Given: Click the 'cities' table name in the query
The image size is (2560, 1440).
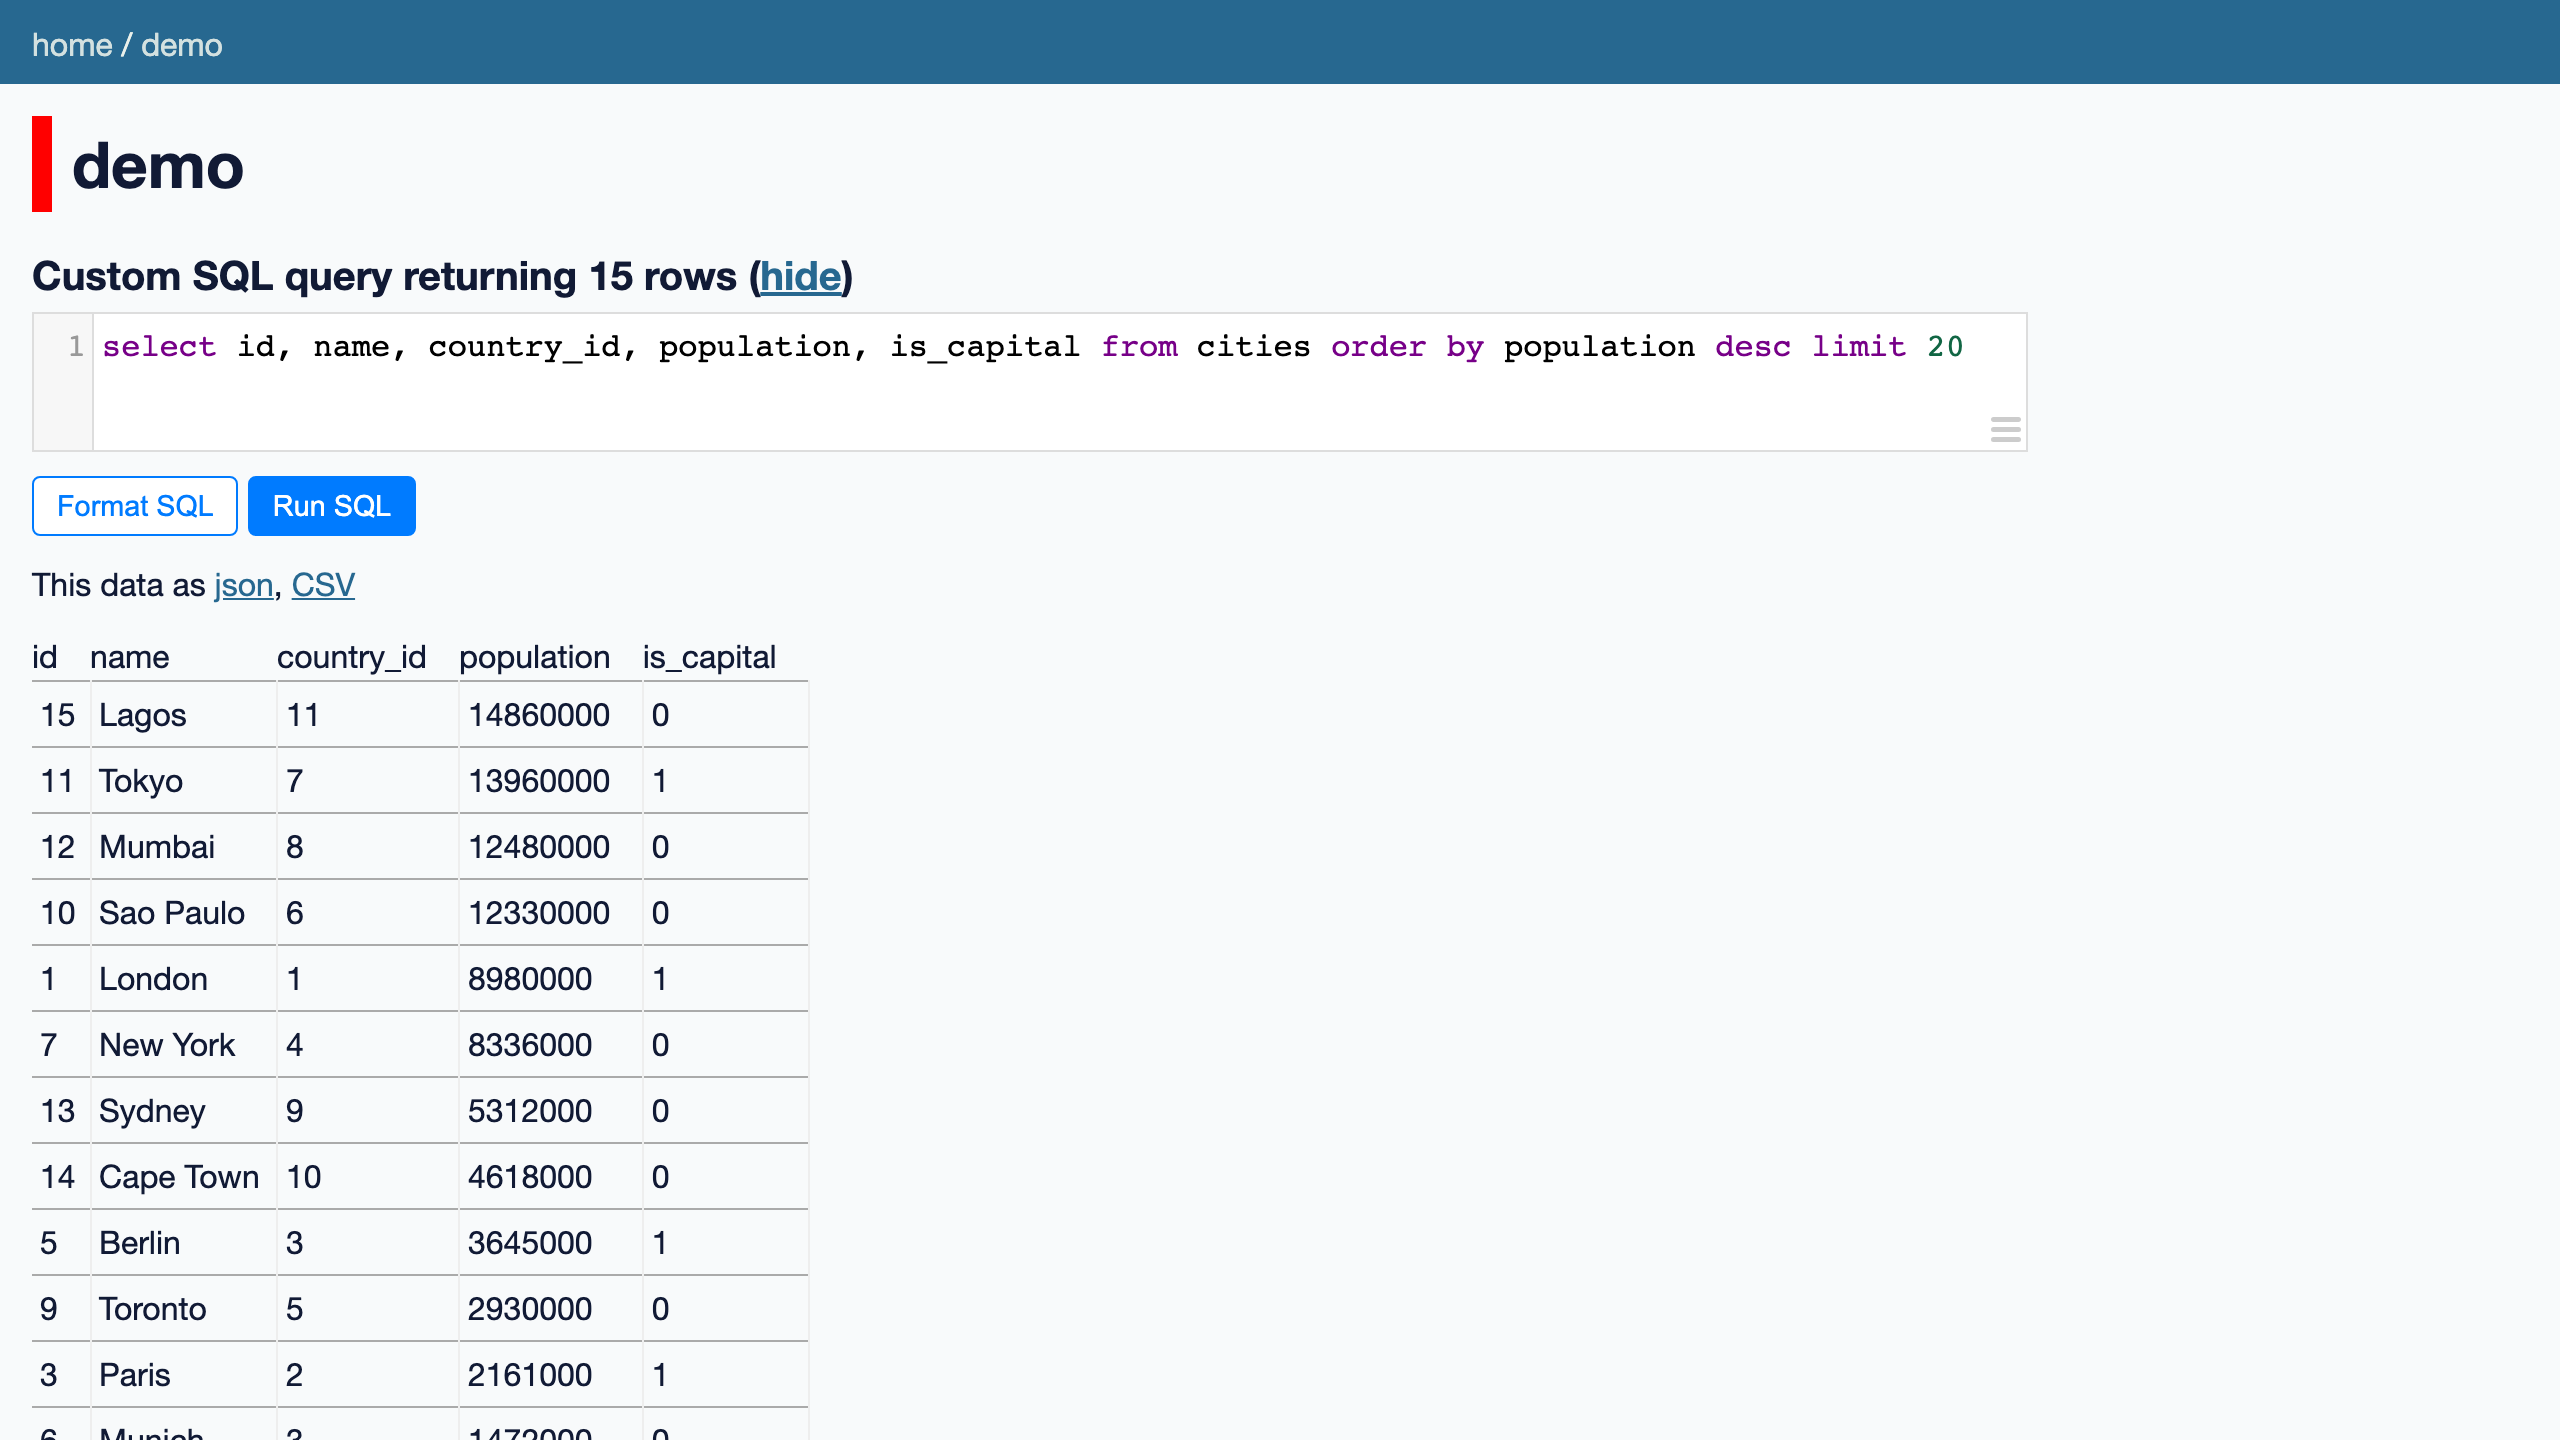Looking at the screenshot, I should (1253, 346).
